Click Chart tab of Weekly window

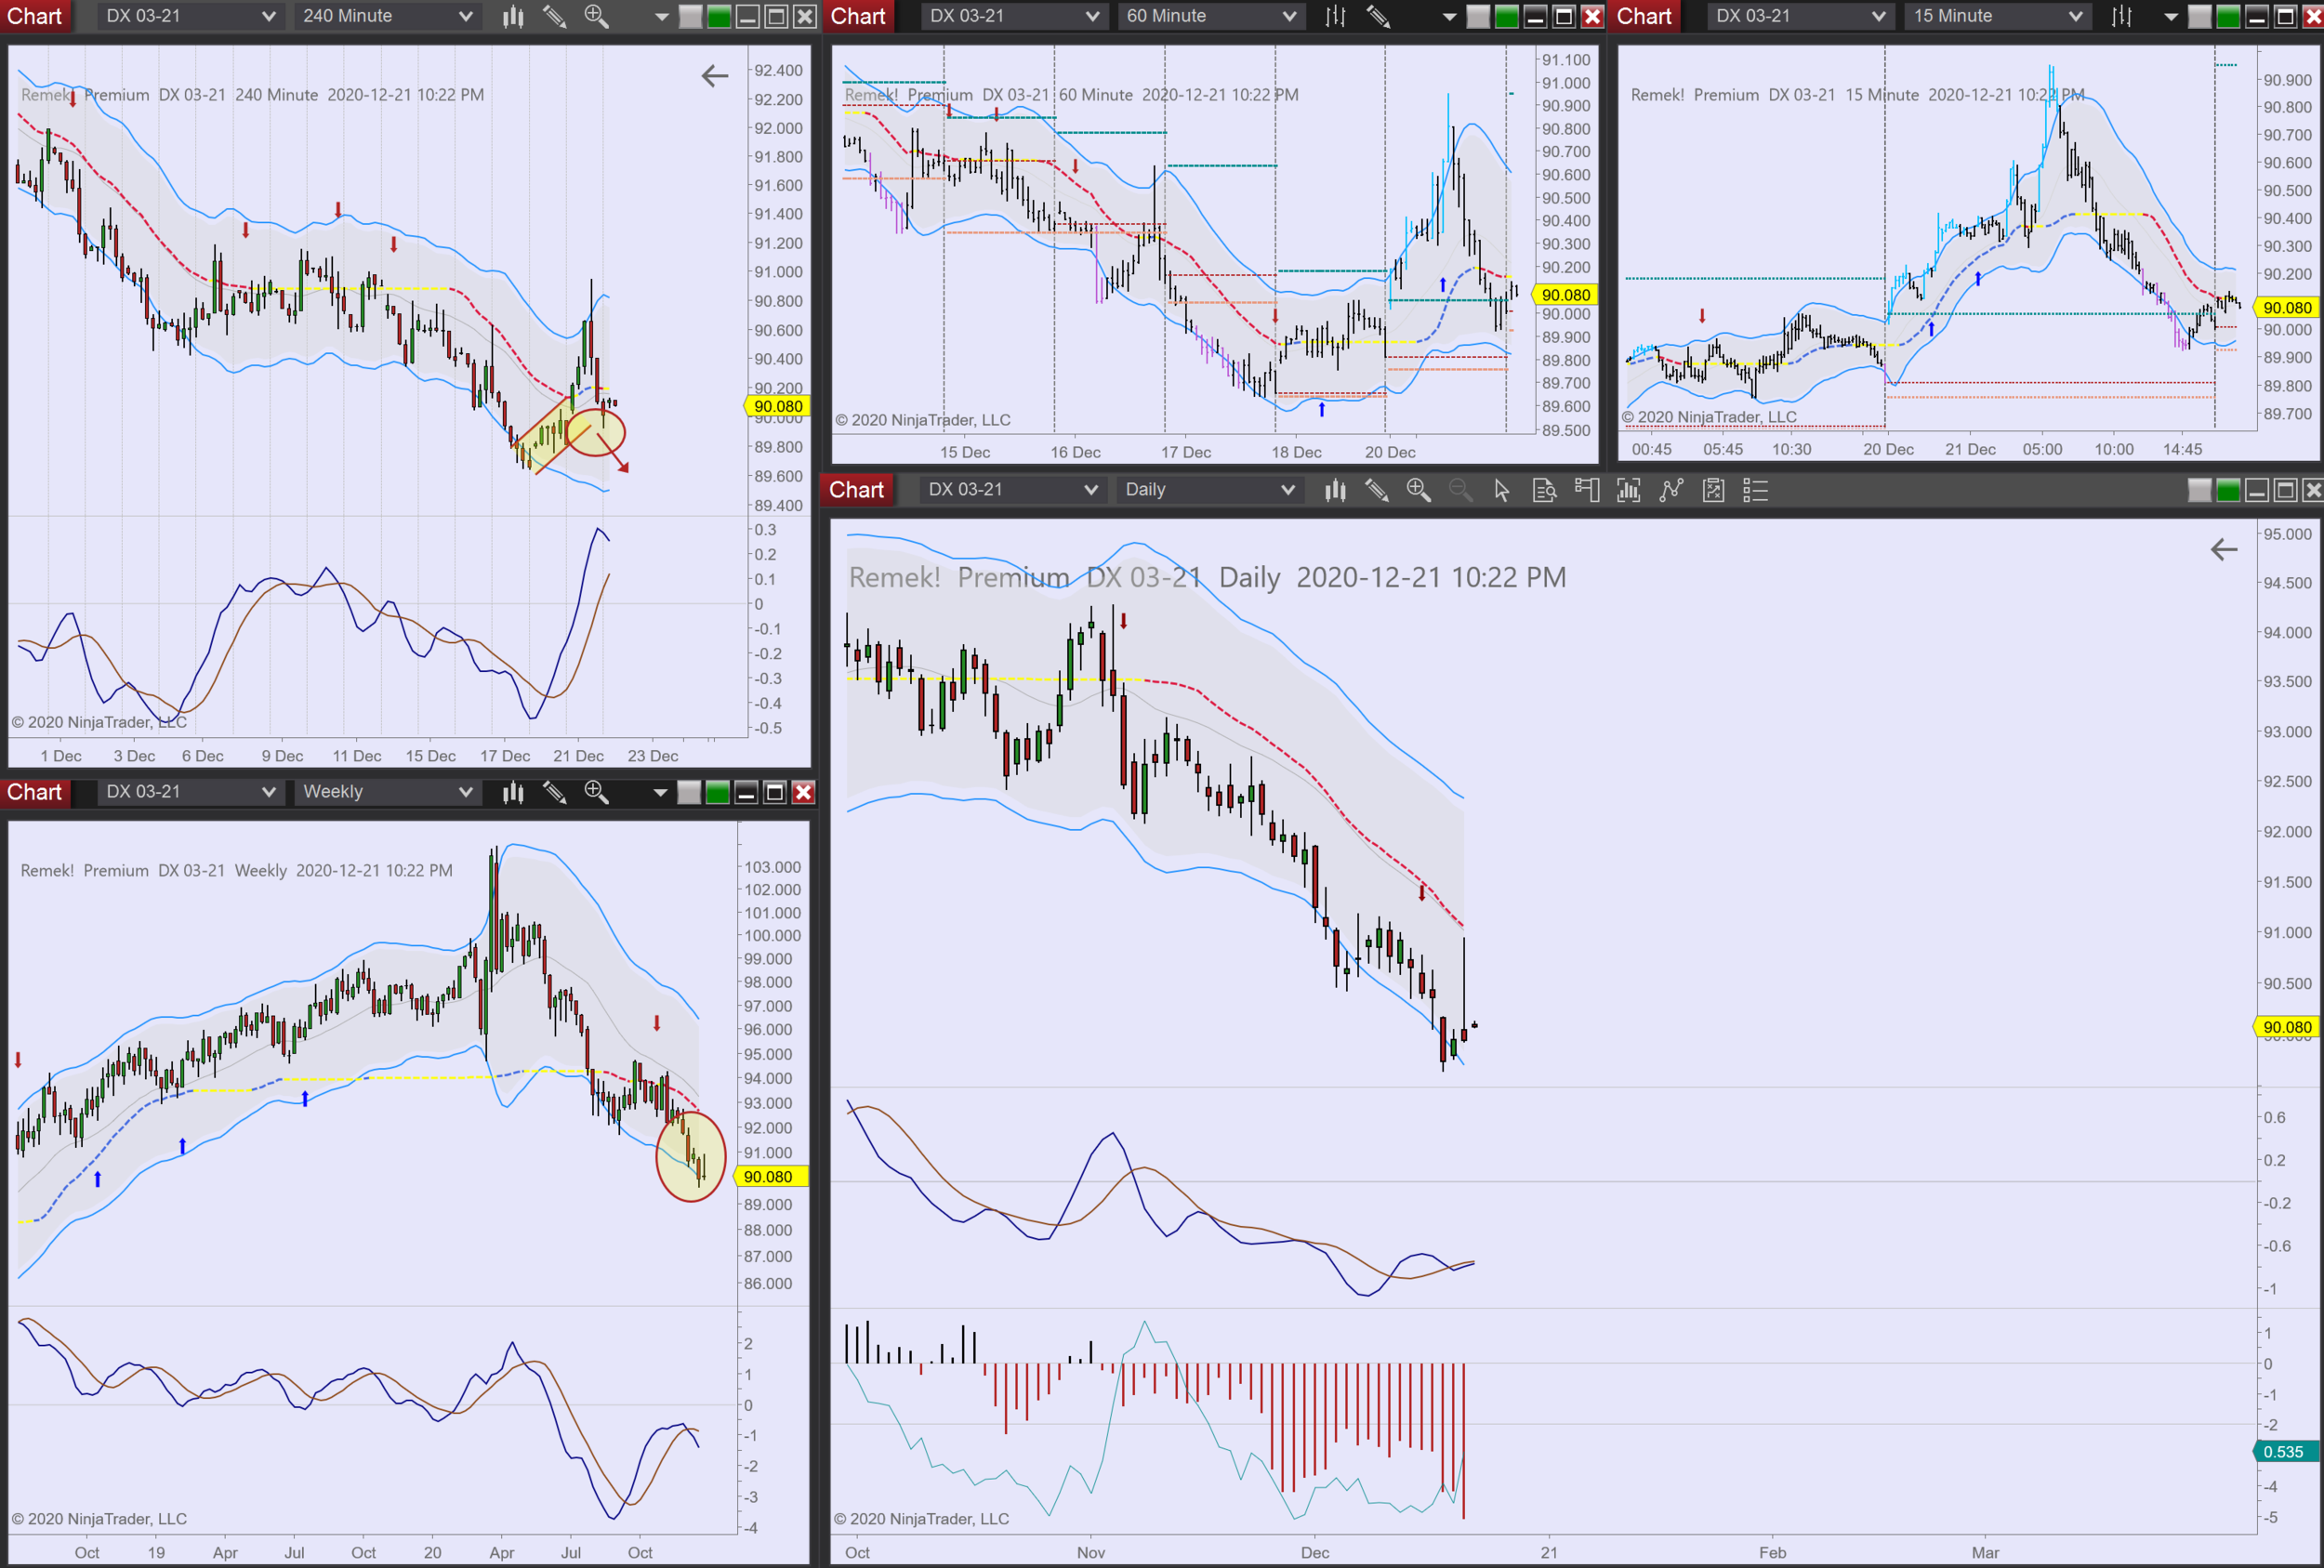(34, 792)
